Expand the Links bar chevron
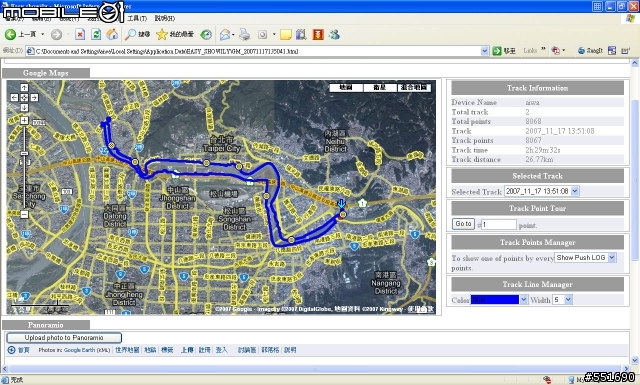The height and width of the screenshot is (385, 640). tap(543, 49)
